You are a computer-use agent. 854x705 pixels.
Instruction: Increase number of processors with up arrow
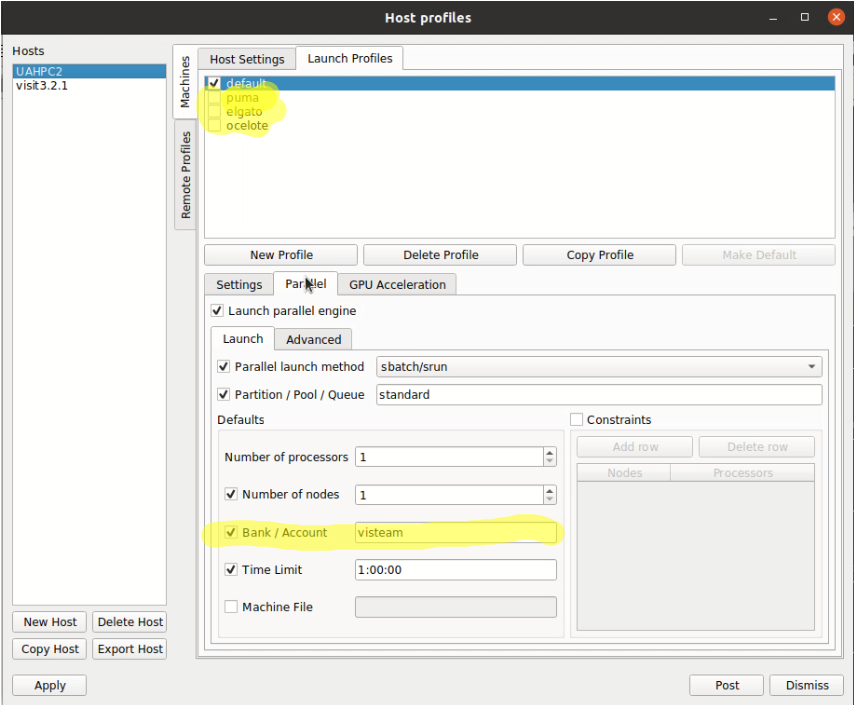[x=550, y=452]
